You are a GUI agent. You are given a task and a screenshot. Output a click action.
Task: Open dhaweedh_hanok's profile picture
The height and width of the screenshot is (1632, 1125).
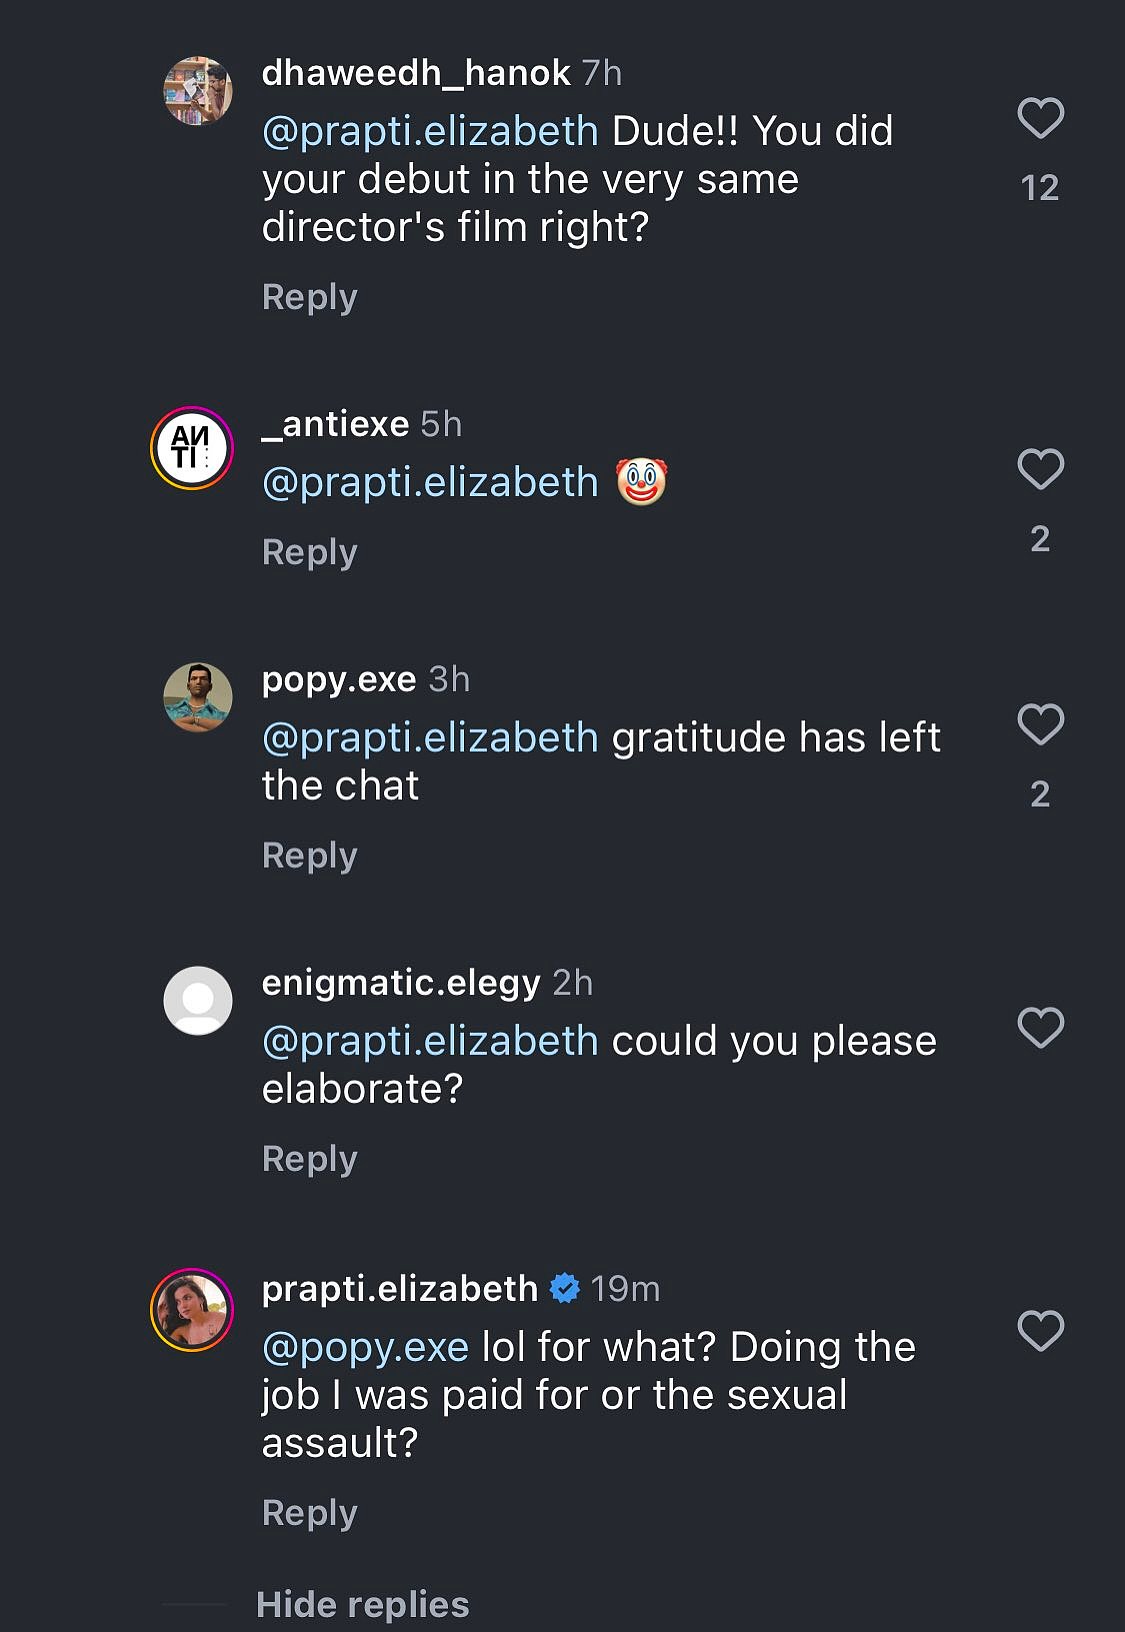(198, 91)
